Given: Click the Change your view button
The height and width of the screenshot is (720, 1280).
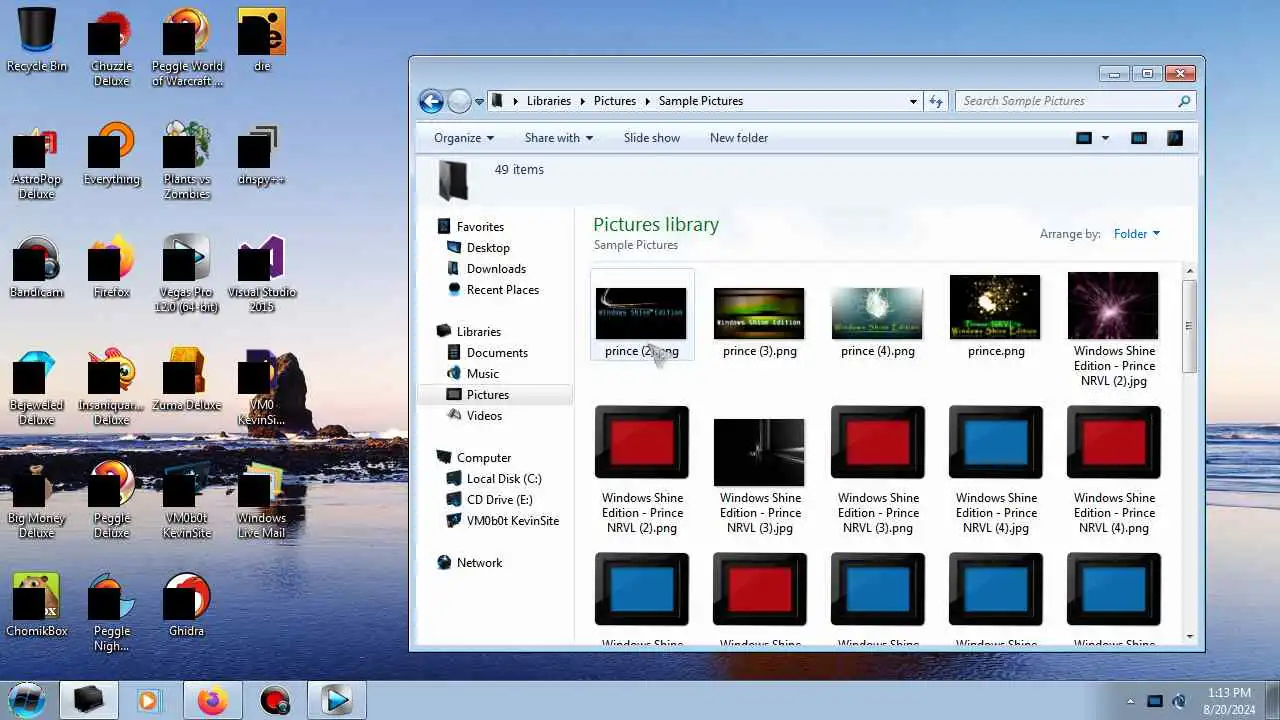Looking at the screenshot, I should pyautogui.click(x=1084, y=138).
